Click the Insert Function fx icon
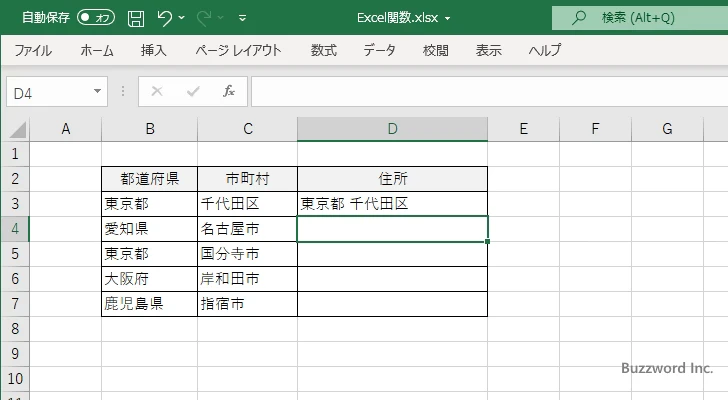This screenshot has width=728, height=400. point(229,91)
